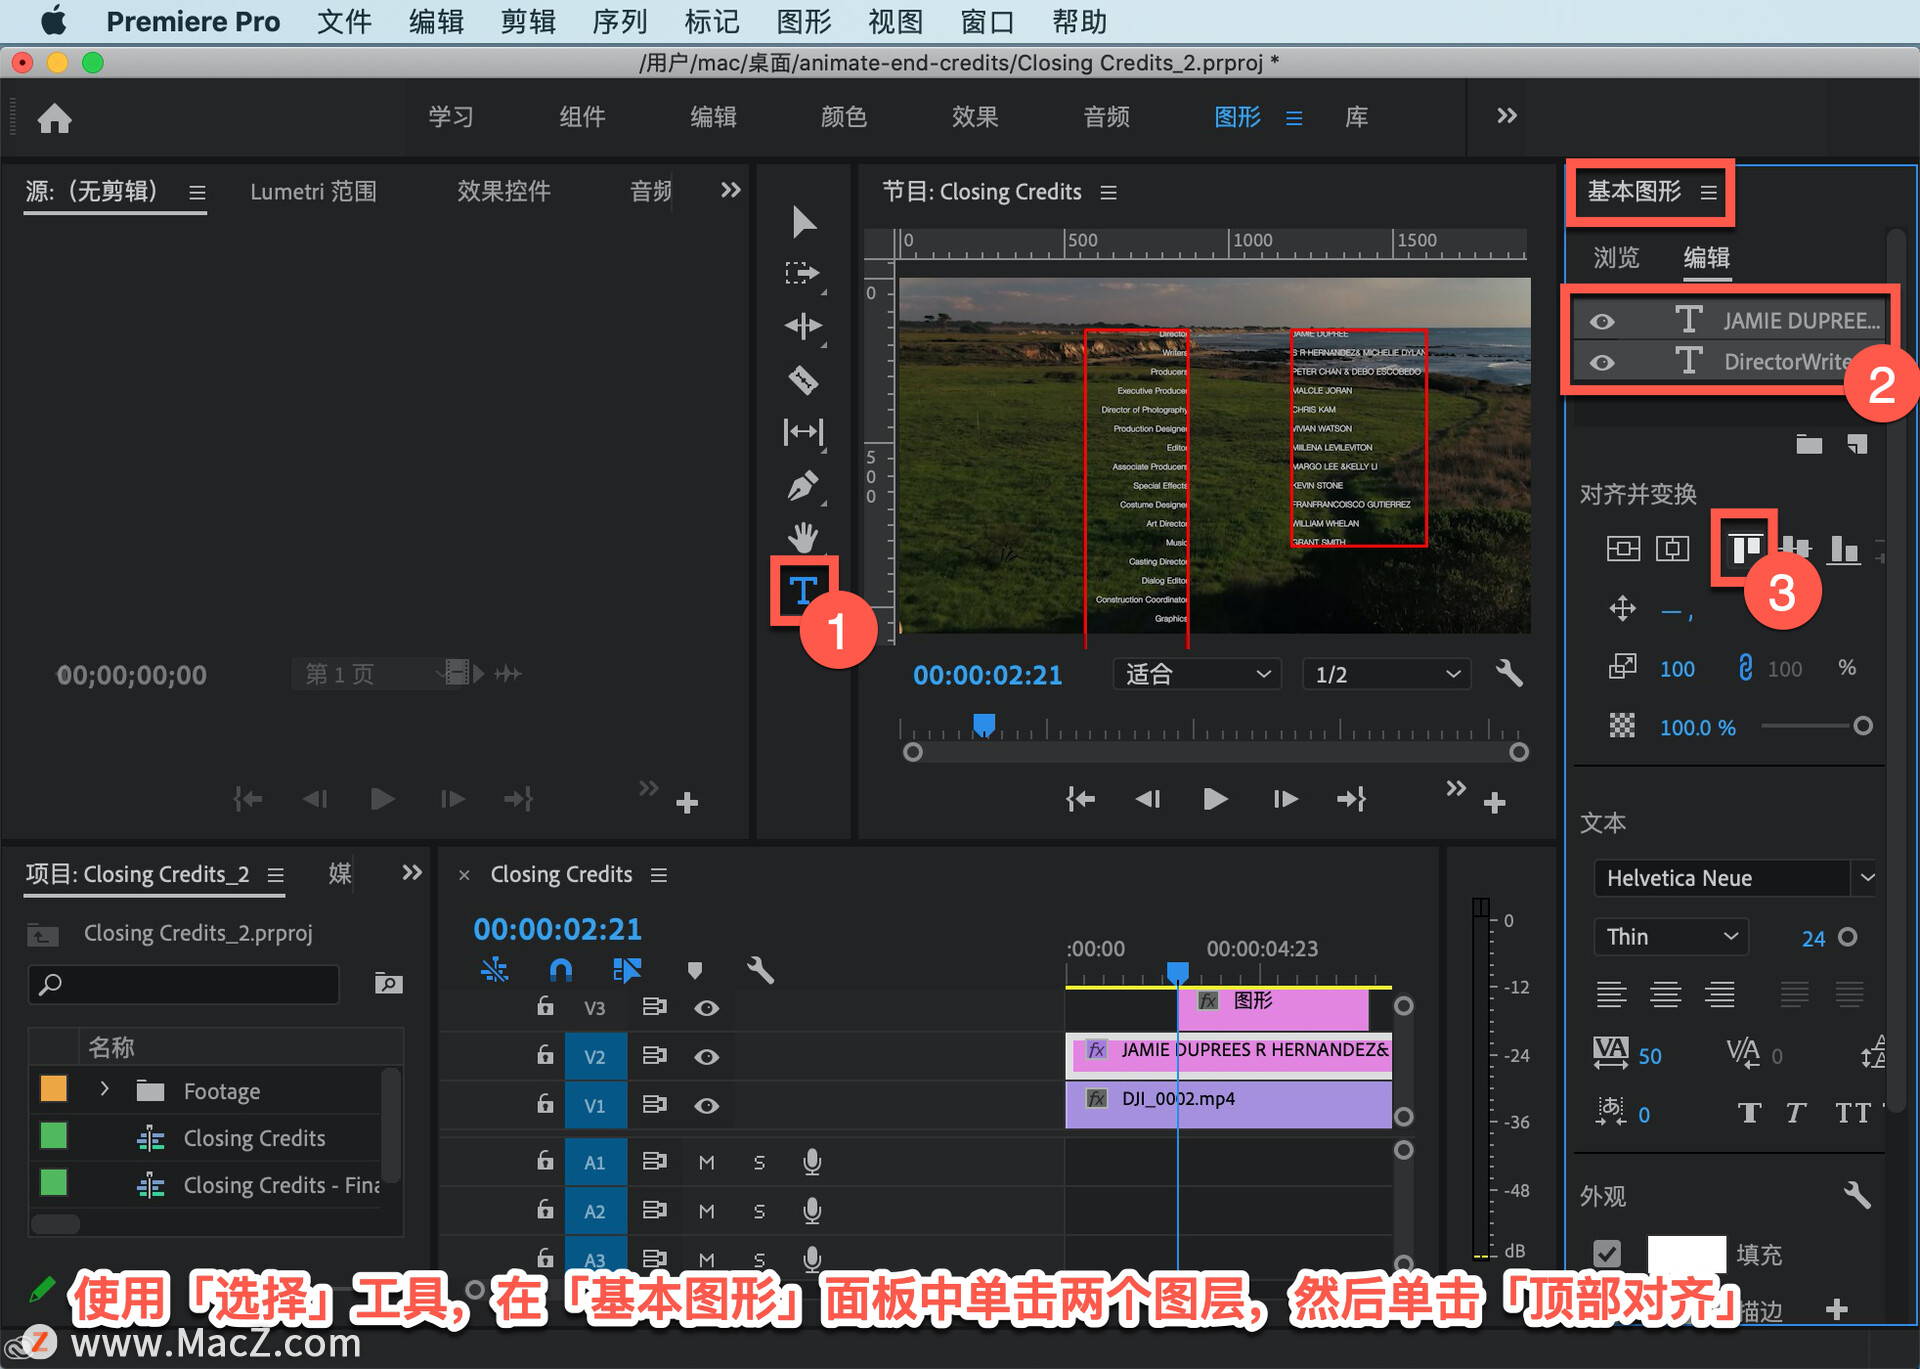The height and width of the screenshot is (1369, 1920).
Task: Open the 序列 menu
Action: click(619, 21)
